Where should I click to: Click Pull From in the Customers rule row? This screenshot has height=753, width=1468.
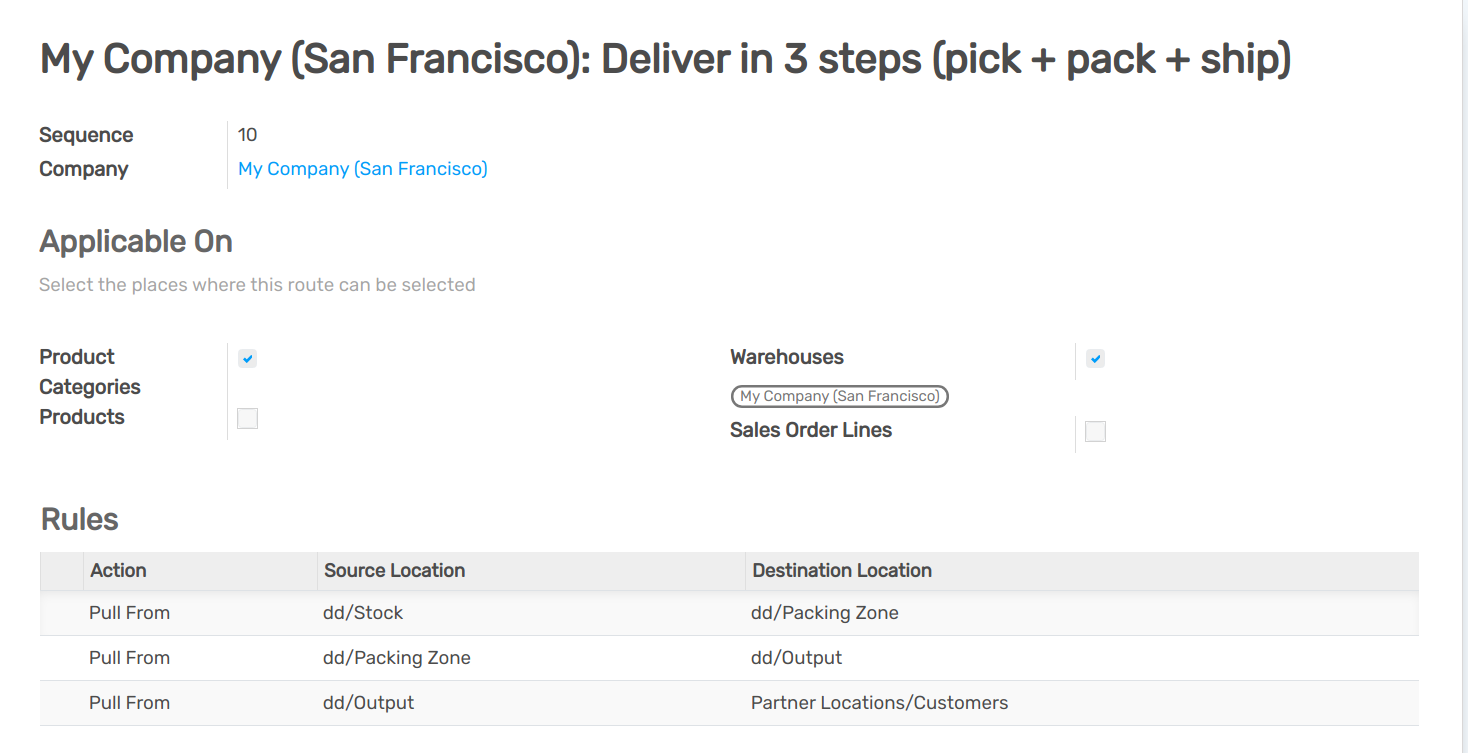click(129, 703)
